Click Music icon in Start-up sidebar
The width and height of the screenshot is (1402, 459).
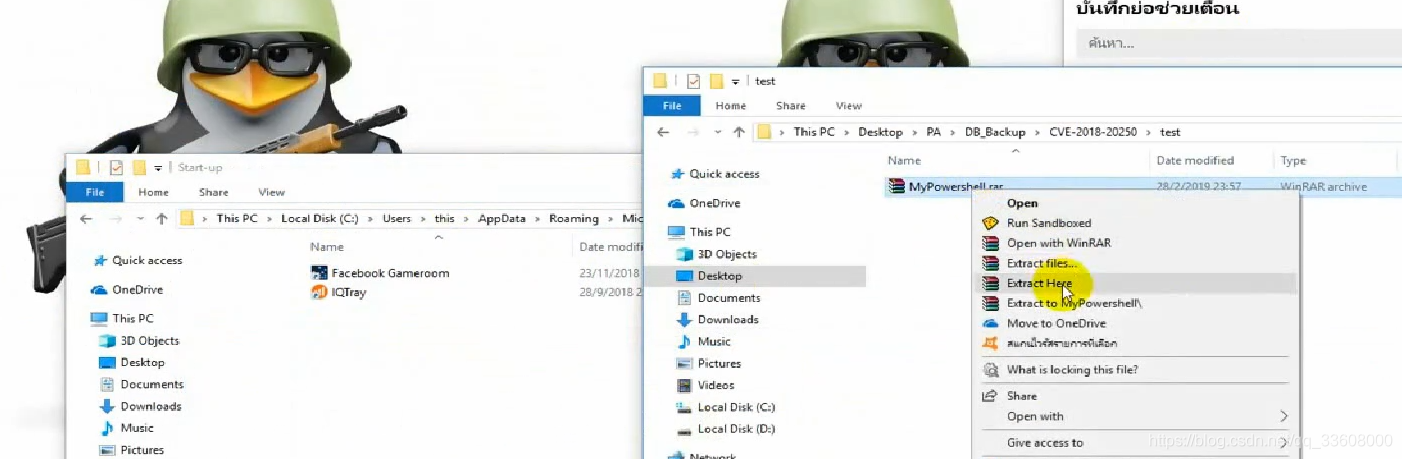pyautogui.click(x=108, y=428)
